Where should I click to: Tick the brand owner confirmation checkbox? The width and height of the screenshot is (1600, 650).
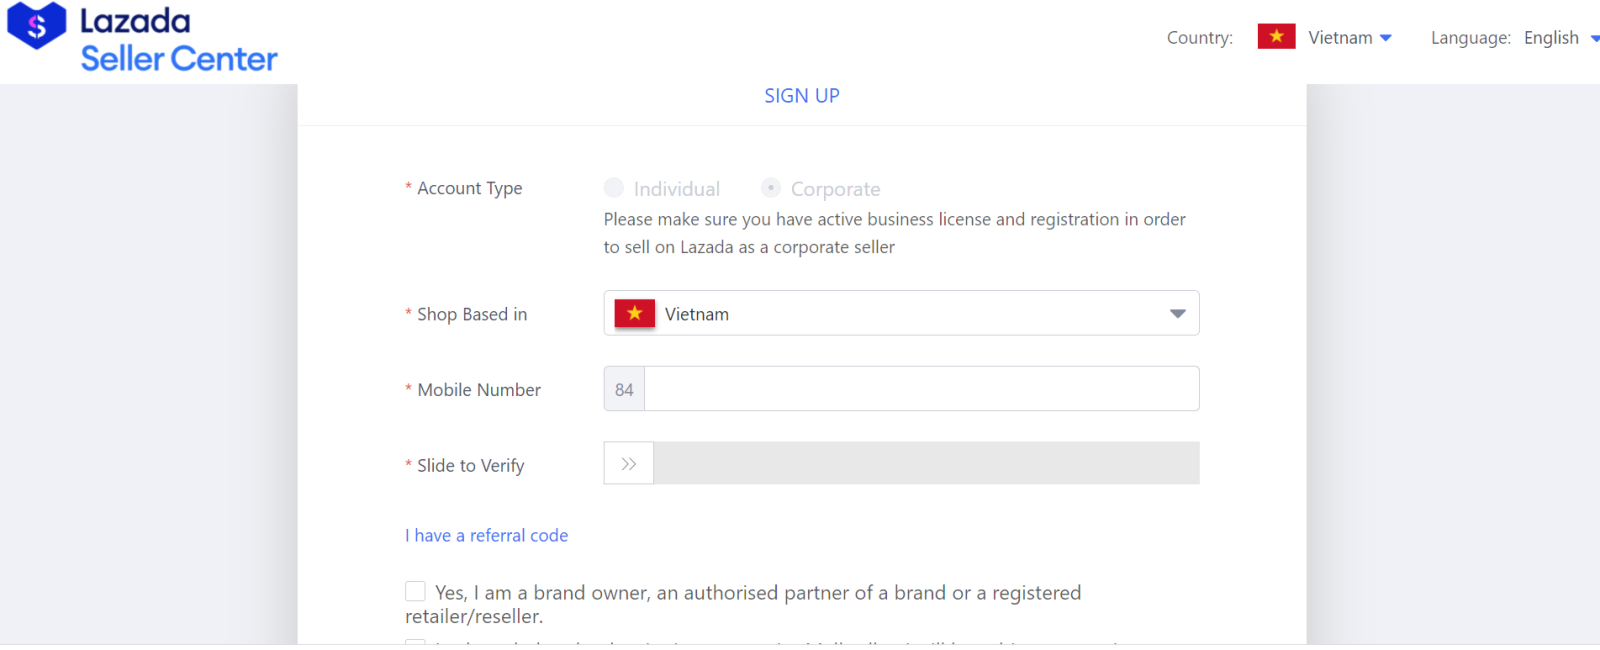tap(416, 592)
